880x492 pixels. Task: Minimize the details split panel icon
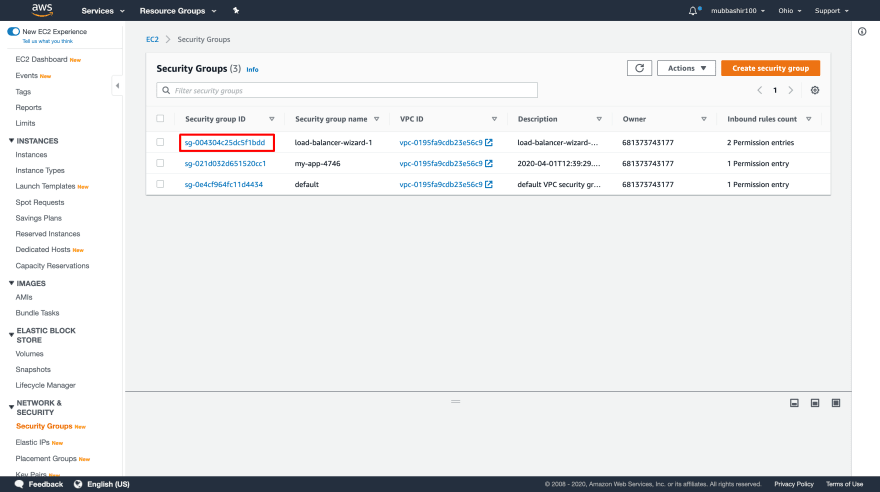click(x=794, y=403)
